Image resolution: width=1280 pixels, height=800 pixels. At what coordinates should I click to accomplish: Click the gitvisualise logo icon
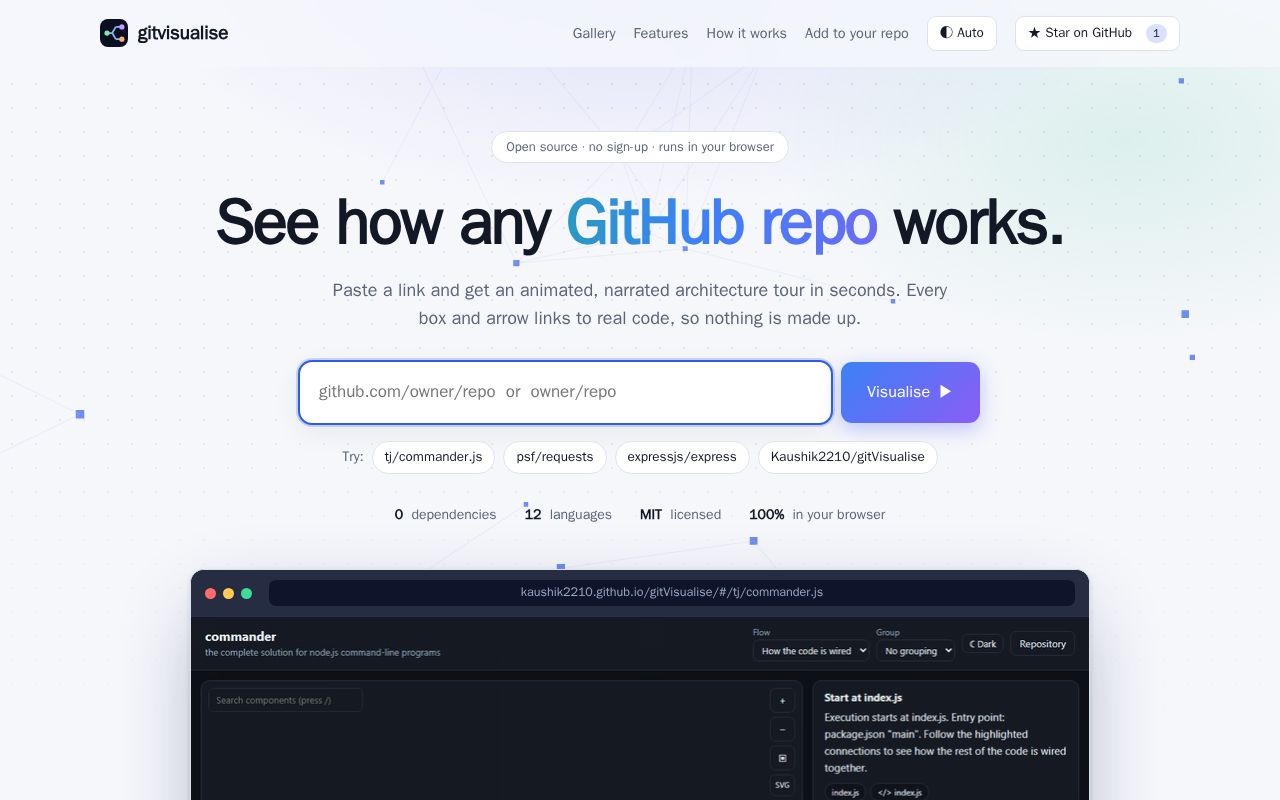(x=114, y=33)
